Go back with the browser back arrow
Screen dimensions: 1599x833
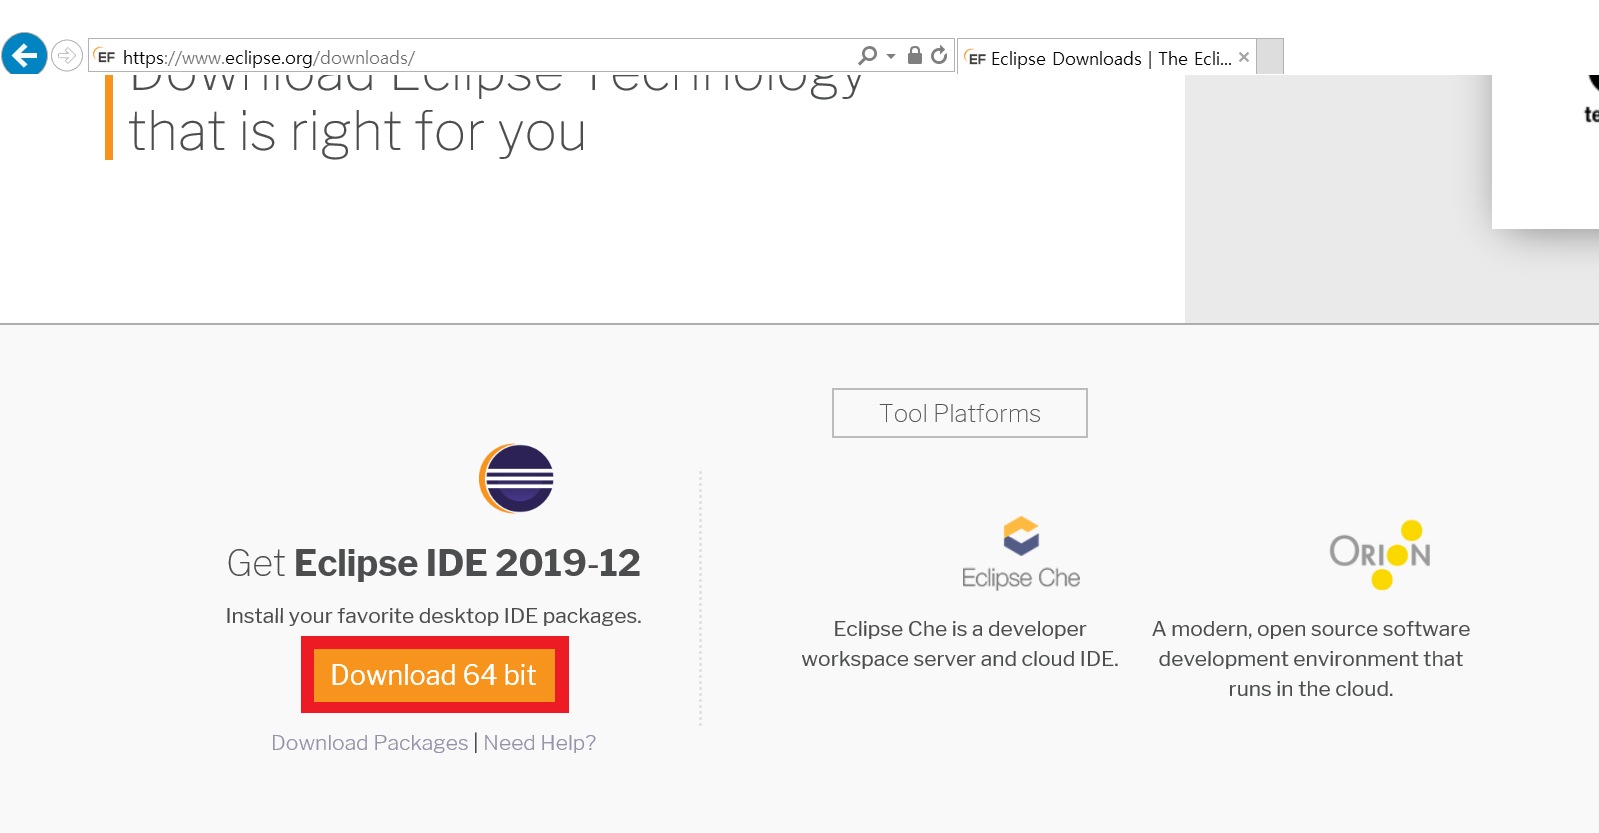[24, 54]
